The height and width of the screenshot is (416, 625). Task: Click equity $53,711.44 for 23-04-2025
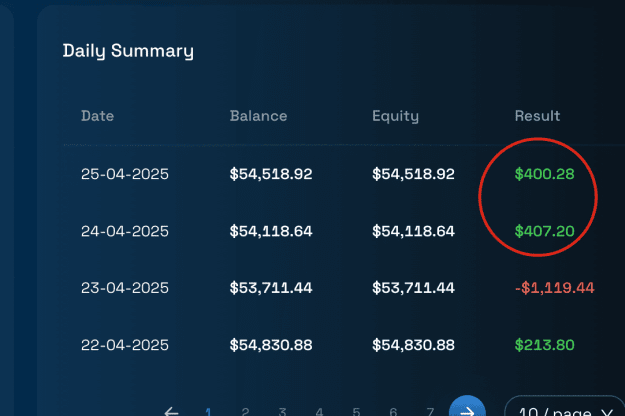pos(413,288)
